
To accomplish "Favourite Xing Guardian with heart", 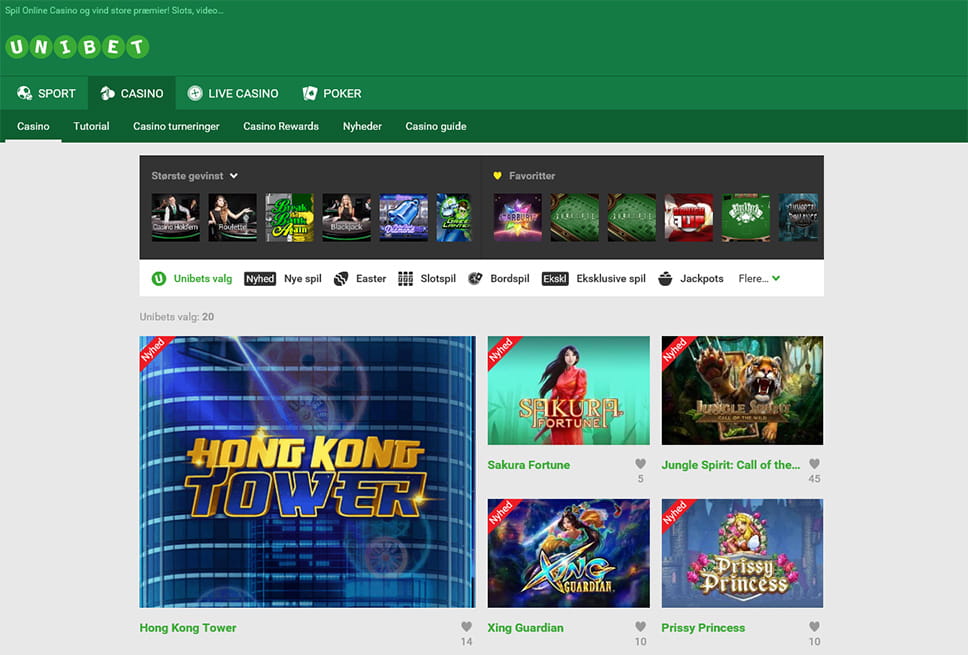I will coord(640,627).
